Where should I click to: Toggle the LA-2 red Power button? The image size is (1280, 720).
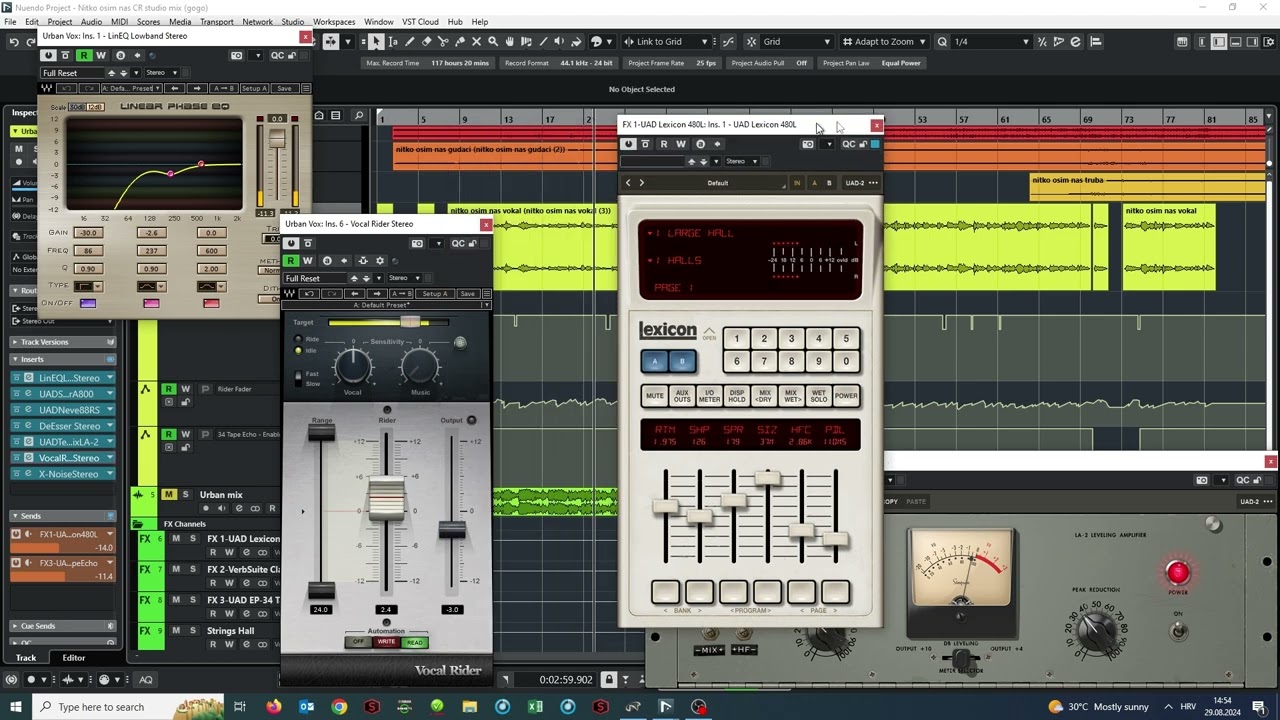(x=1178, y=573)
